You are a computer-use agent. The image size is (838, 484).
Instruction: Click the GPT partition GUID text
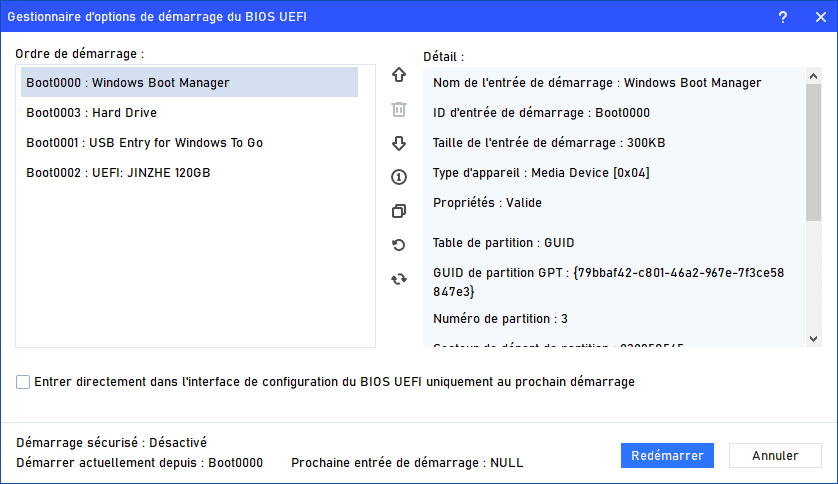pyautogui.click(x=608, y=281)
